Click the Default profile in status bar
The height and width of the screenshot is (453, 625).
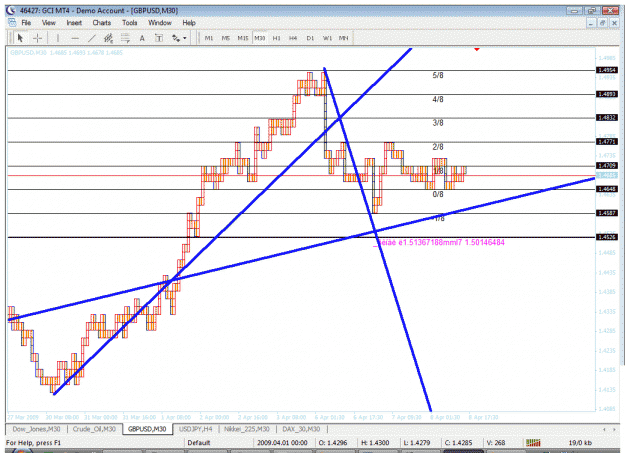click(199, 443)
